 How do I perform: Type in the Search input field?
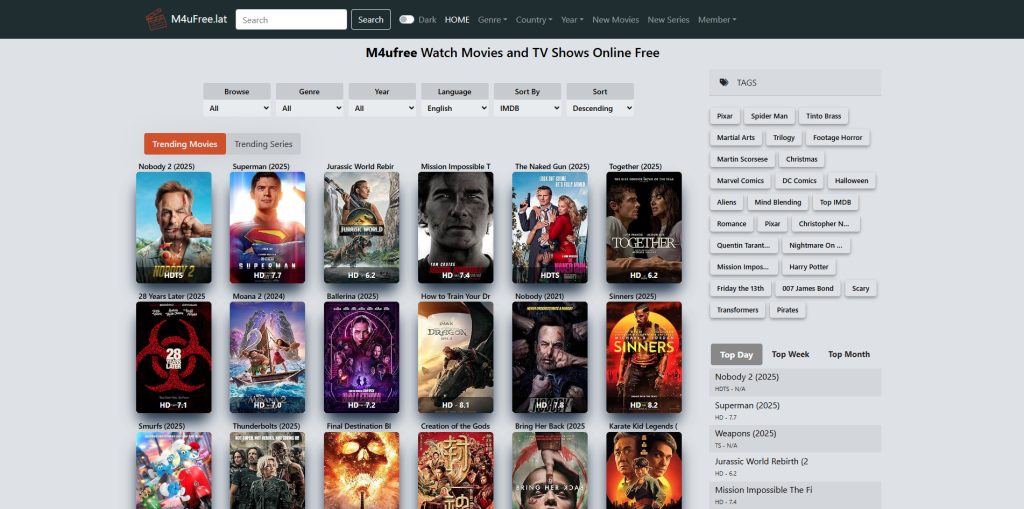(x=291, y=19)
